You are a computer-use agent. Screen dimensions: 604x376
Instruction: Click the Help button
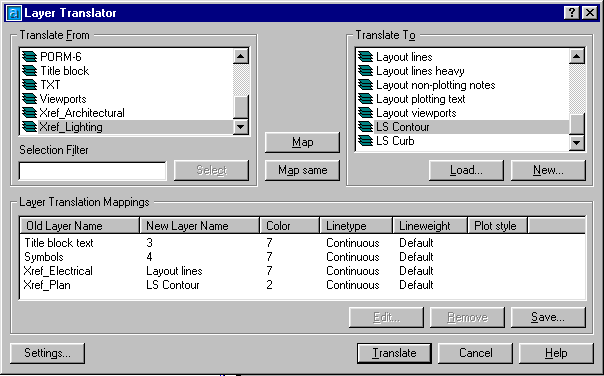[556, 353]
